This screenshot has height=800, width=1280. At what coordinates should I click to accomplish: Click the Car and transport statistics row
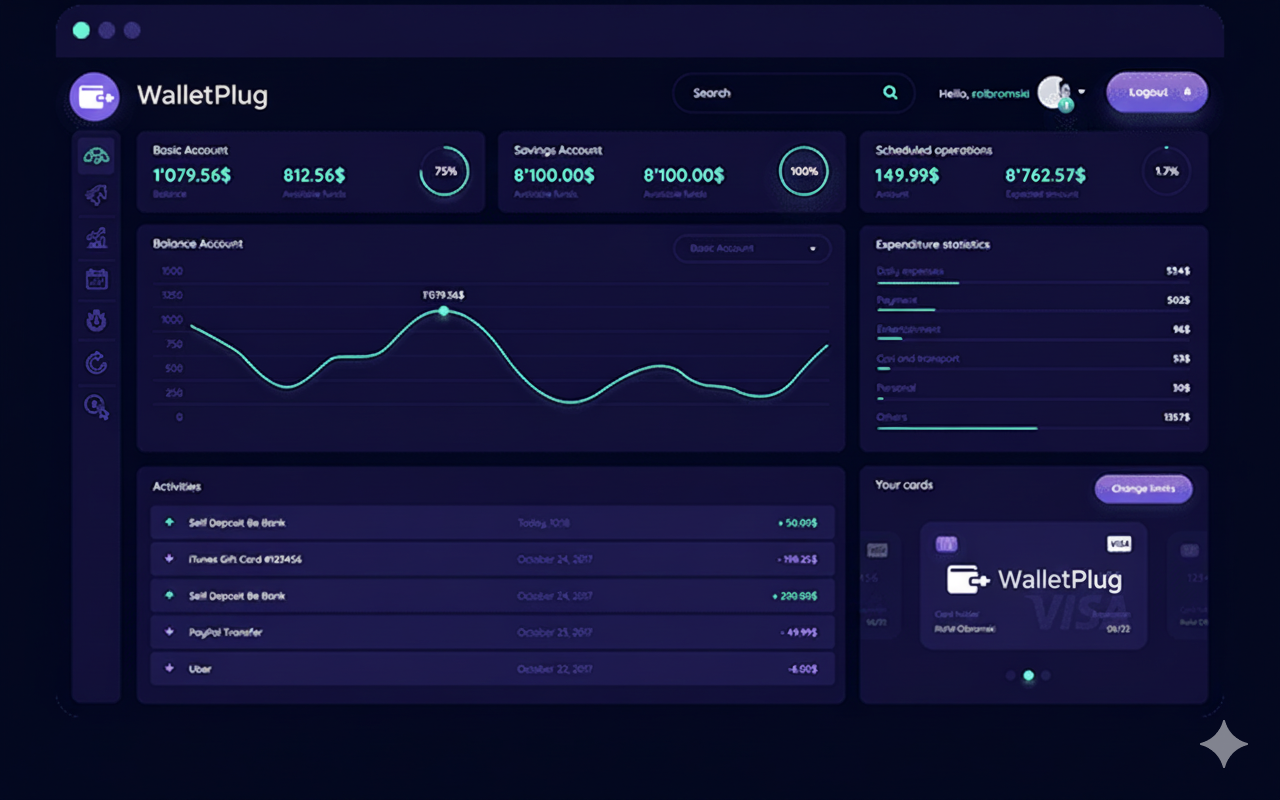coord(1033,361)
